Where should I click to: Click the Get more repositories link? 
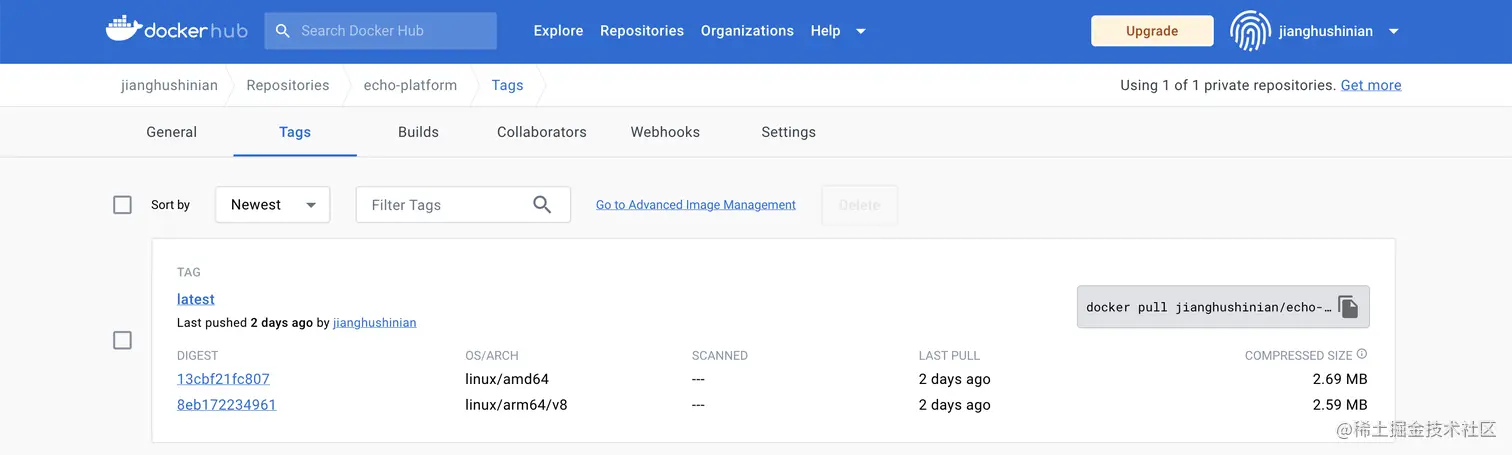point(1370,85)
